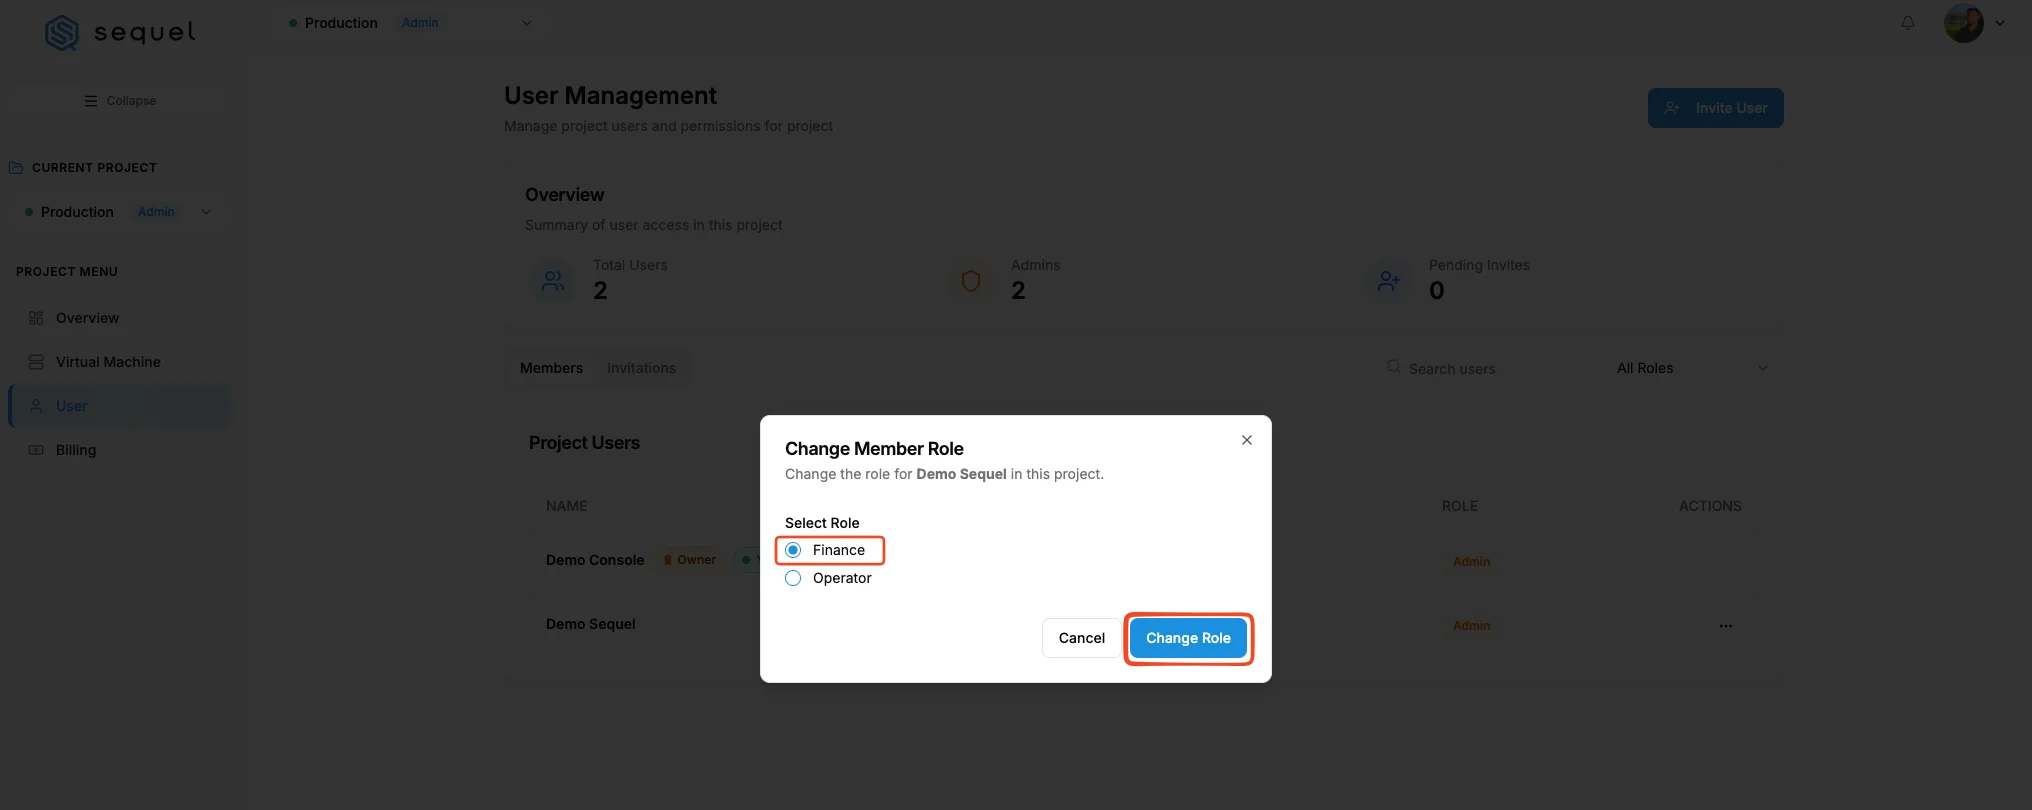Click the Billing card icon
Viewport: 2032px width, 810px height.
tap(36, 450)
